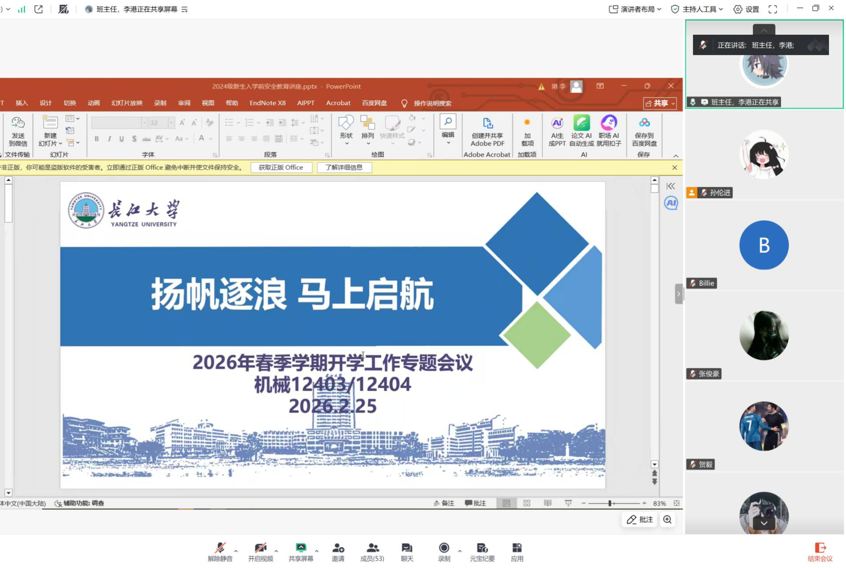Click the 共享屏幕 share screen icon
This screenshot has width=846, height=568.
[x=300, y=549]
